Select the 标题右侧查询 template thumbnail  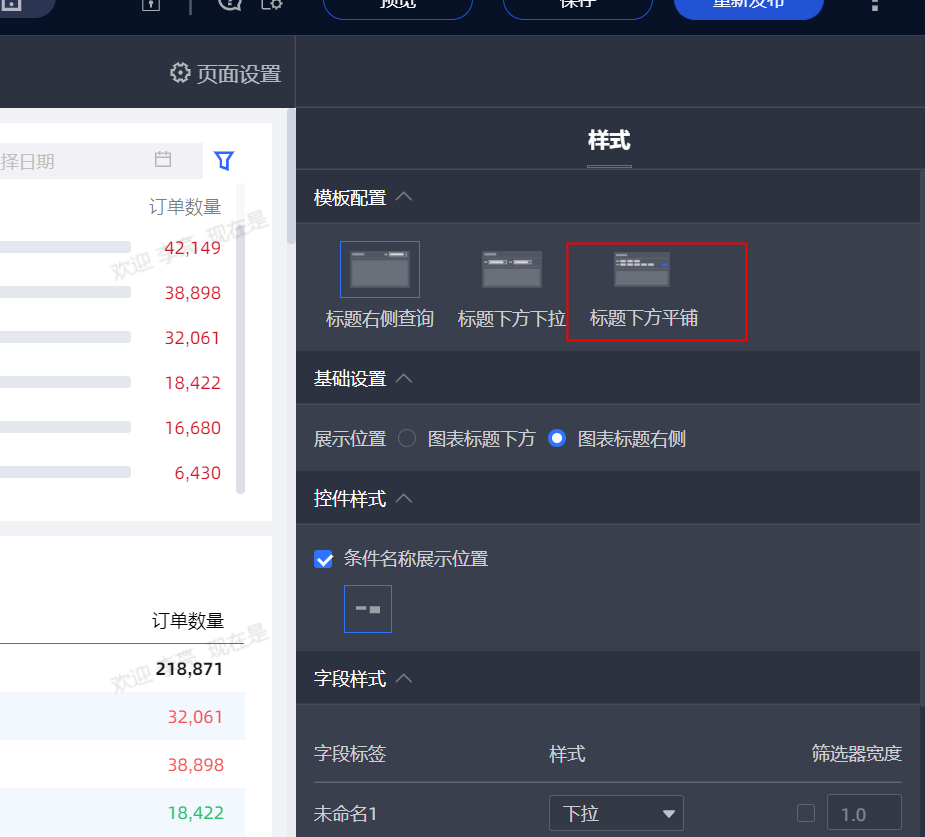(x=380, y=269)
